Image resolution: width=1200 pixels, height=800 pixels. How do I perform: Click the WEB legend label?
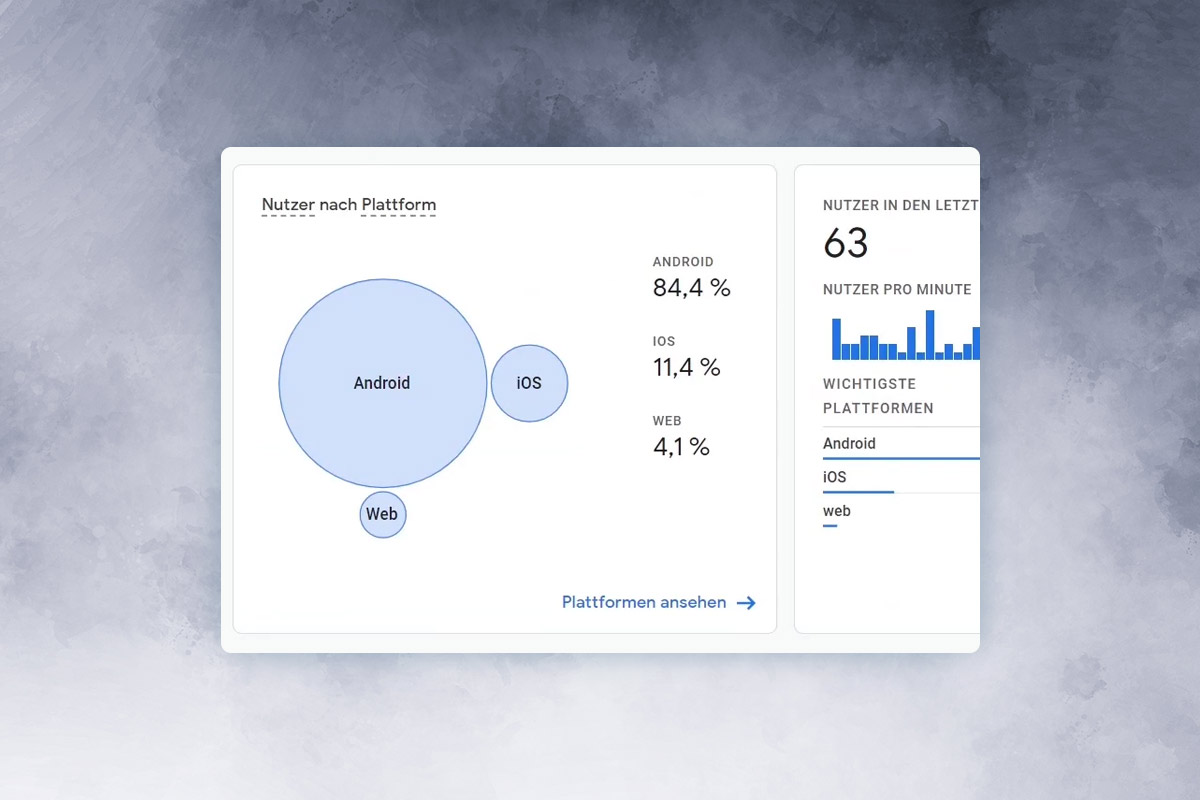click(667, 421)
